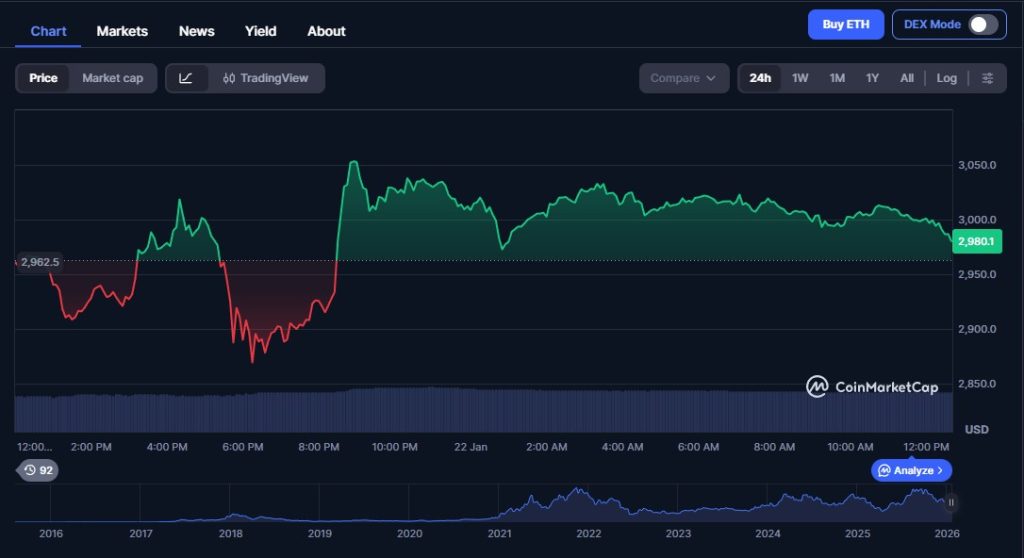Switch to TradingView candlestick chart
The image size is (1024, 558).
pos(266,78)
